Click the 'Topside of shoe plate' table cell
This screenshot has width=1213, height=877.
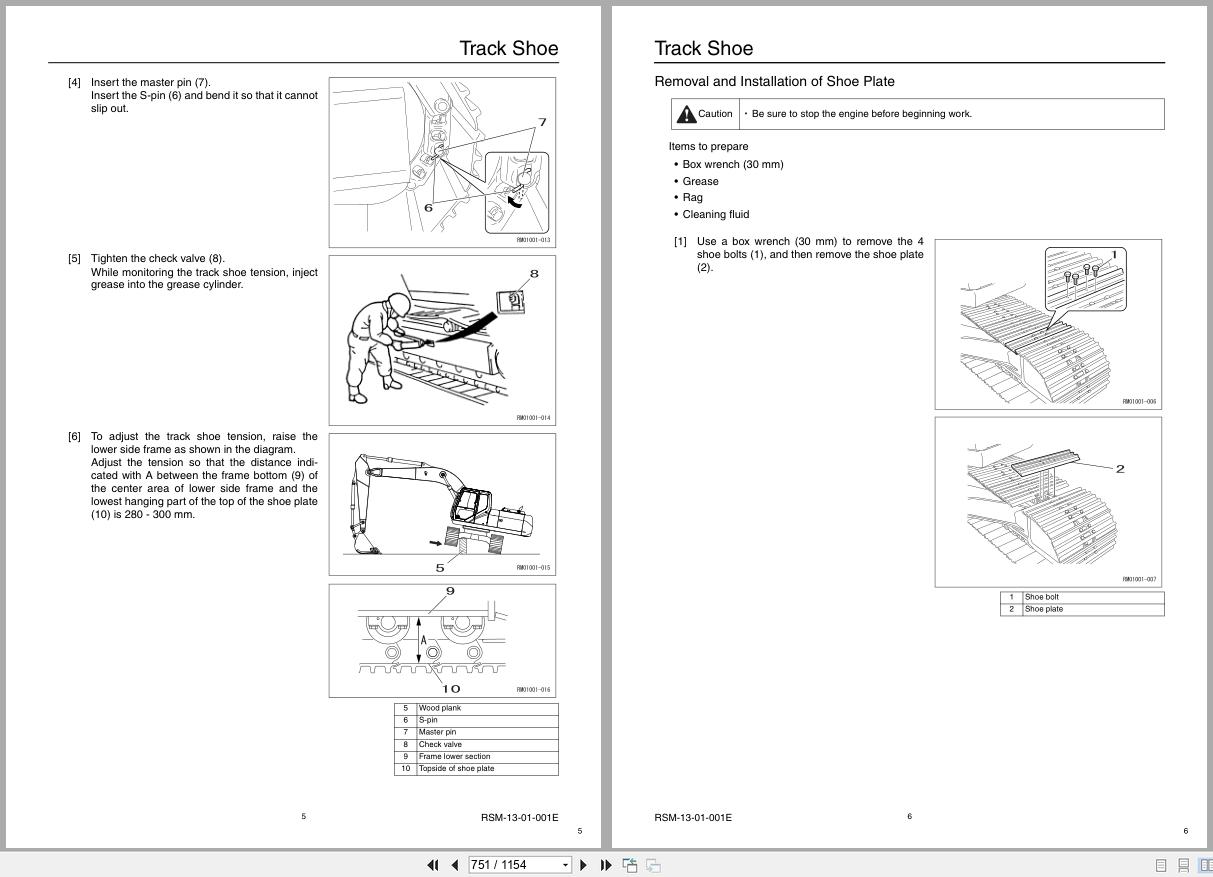[487, 769]
